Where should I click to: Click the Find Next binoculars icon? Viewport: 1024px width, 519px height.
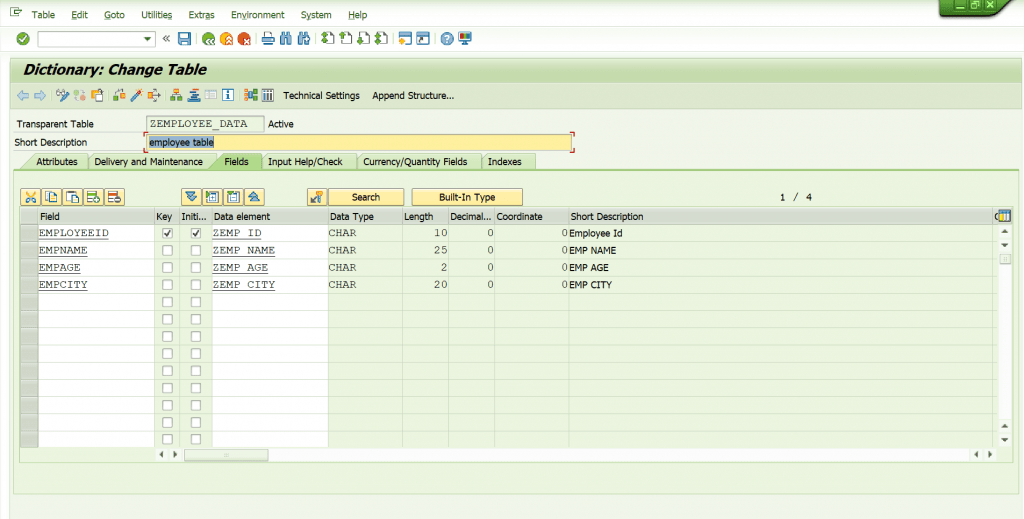[303, 39]
